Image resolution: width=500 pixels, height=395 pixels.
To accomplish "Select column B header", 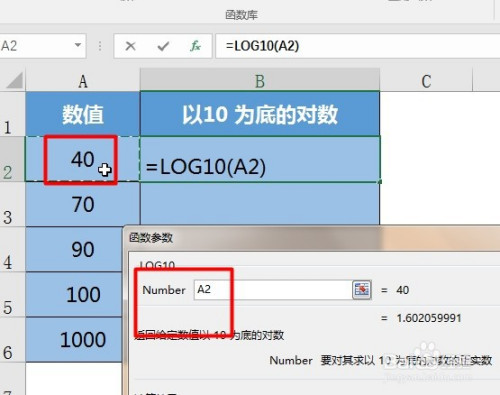I will (x=260, y=81).
